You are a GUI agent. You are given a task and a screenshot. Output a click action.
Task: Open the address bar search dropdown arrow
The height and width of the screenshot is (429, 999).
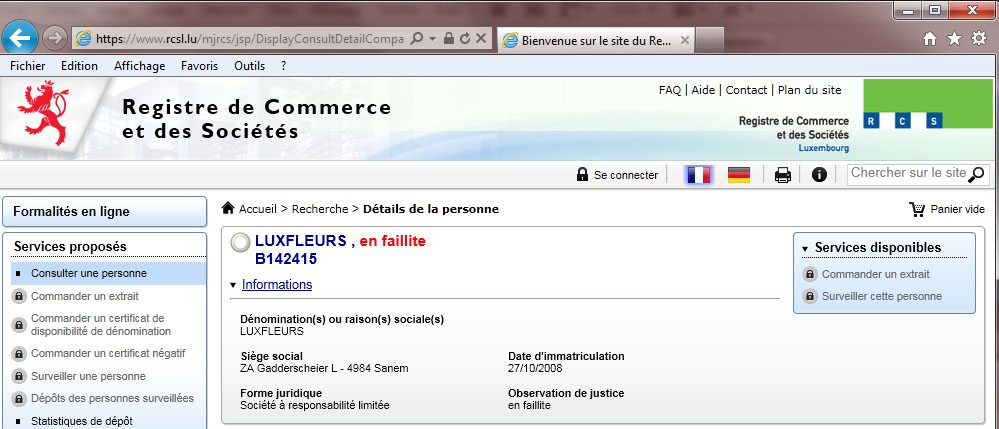(x=432, y=39)
